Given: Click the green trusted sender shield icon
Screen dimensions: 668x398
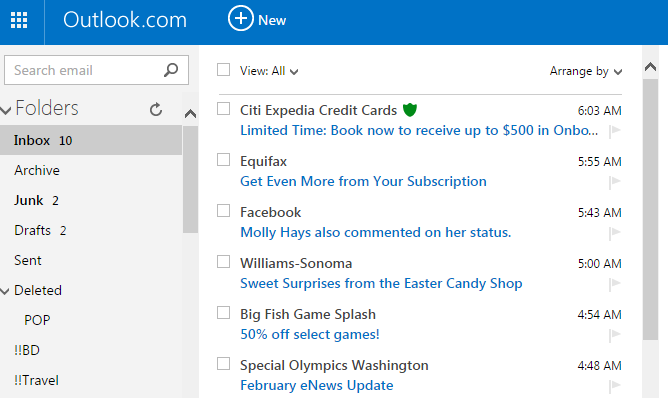Looking at the screenshot, I should pyautogui.click(x=410, y=110).
